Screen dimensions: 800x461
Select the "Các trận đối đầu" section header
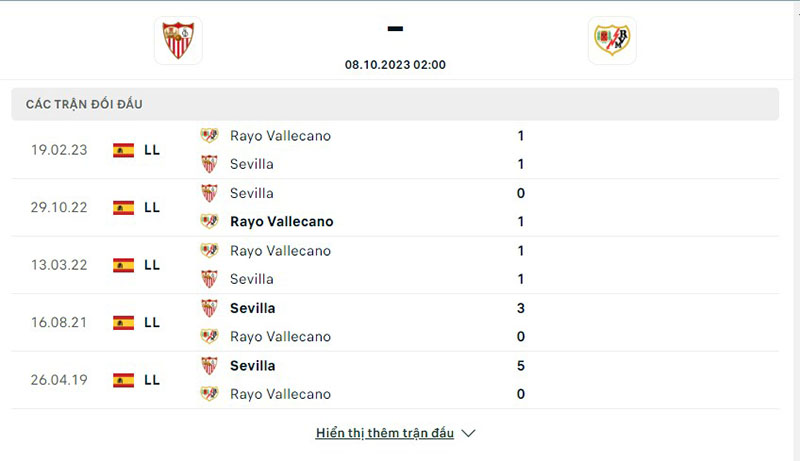91,105
